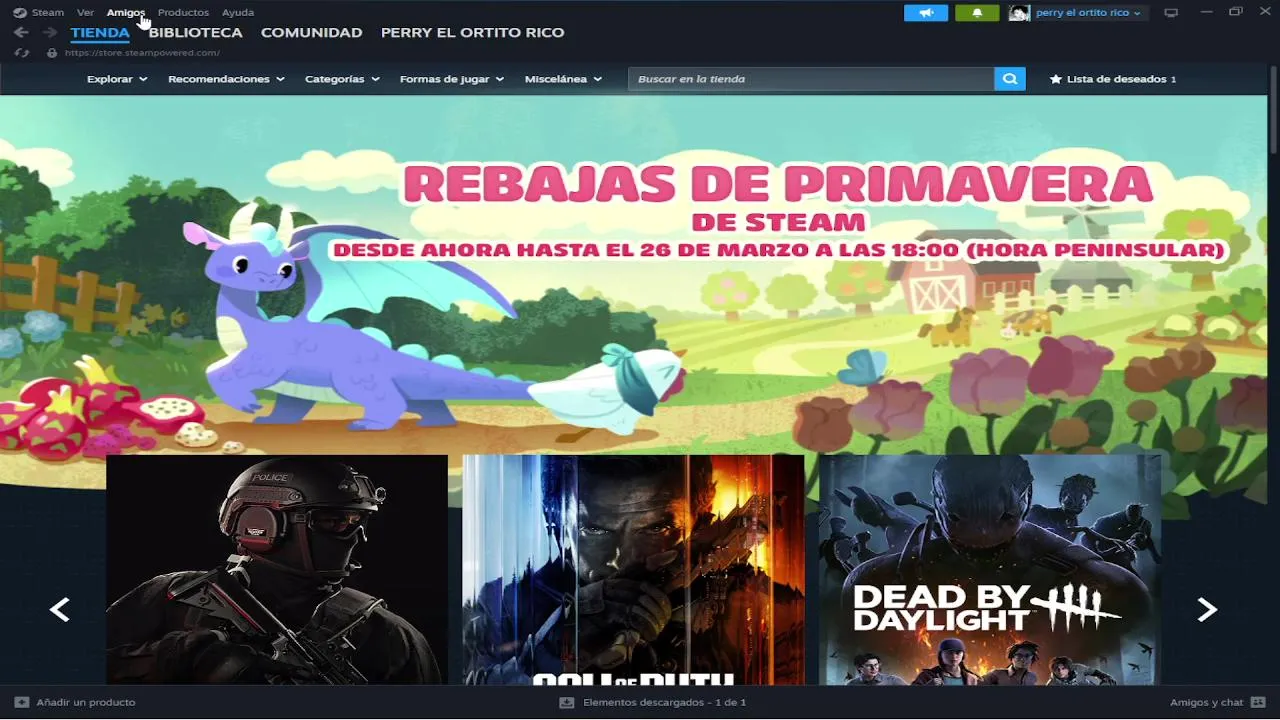Open the Ayuda menu
Viewport: 1280px width, 720px height.
(238, 13)
